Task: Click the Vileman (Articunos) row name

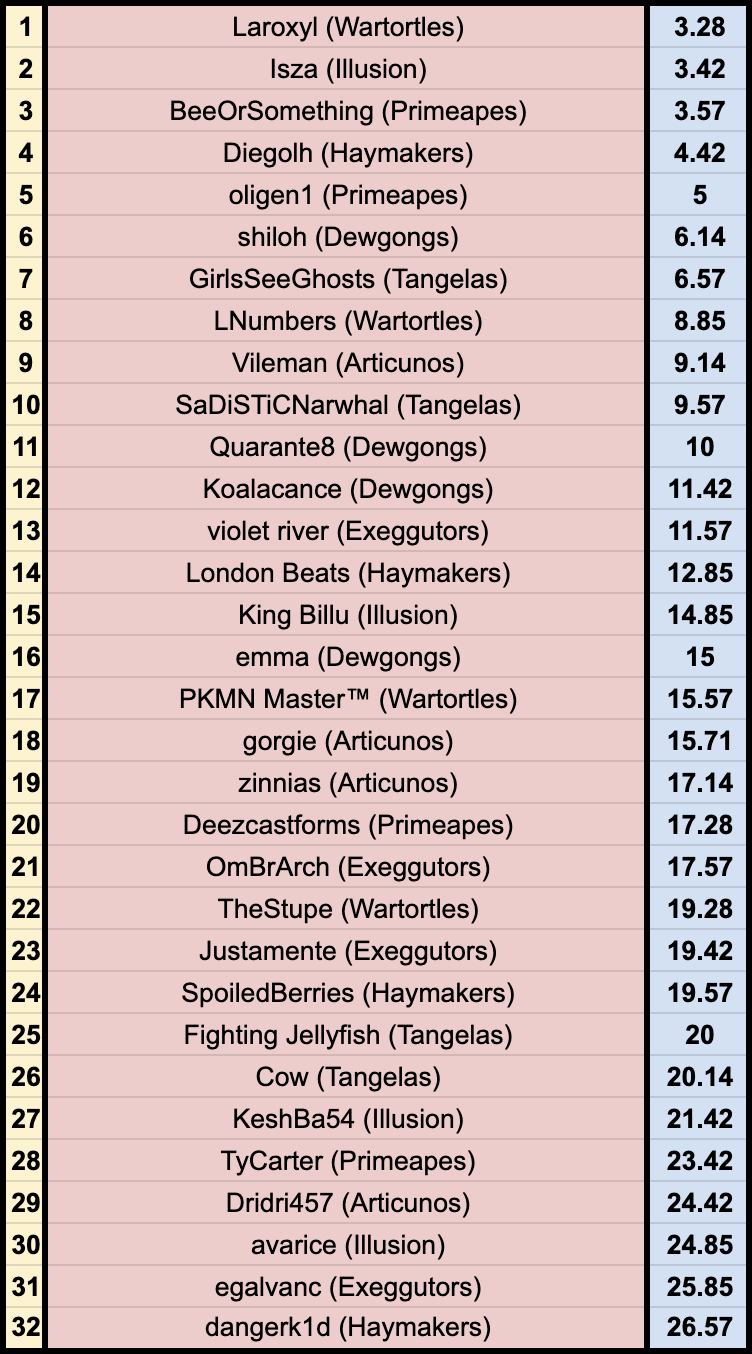Action: pyautogui.click(x=347, y=363)
